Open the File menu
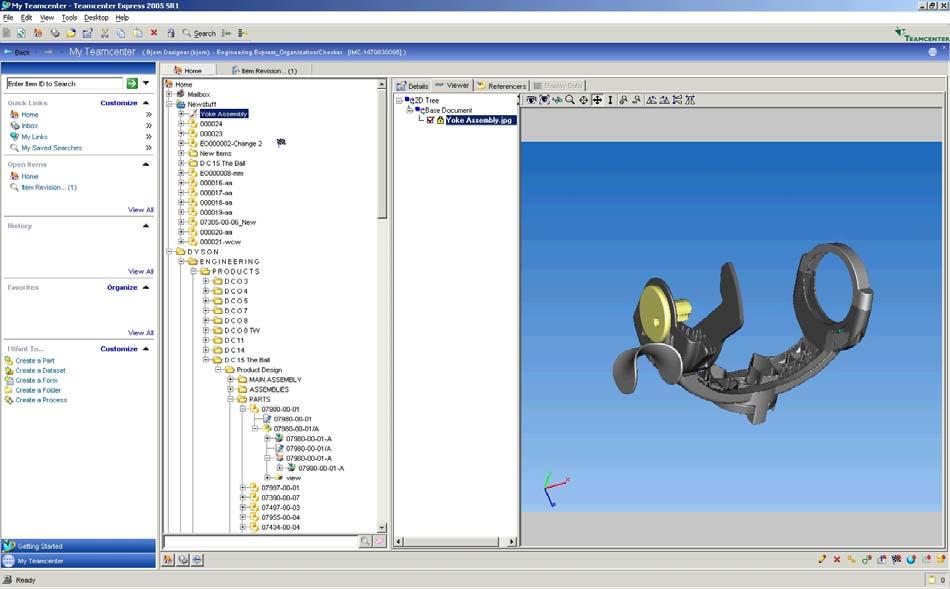 8,18
